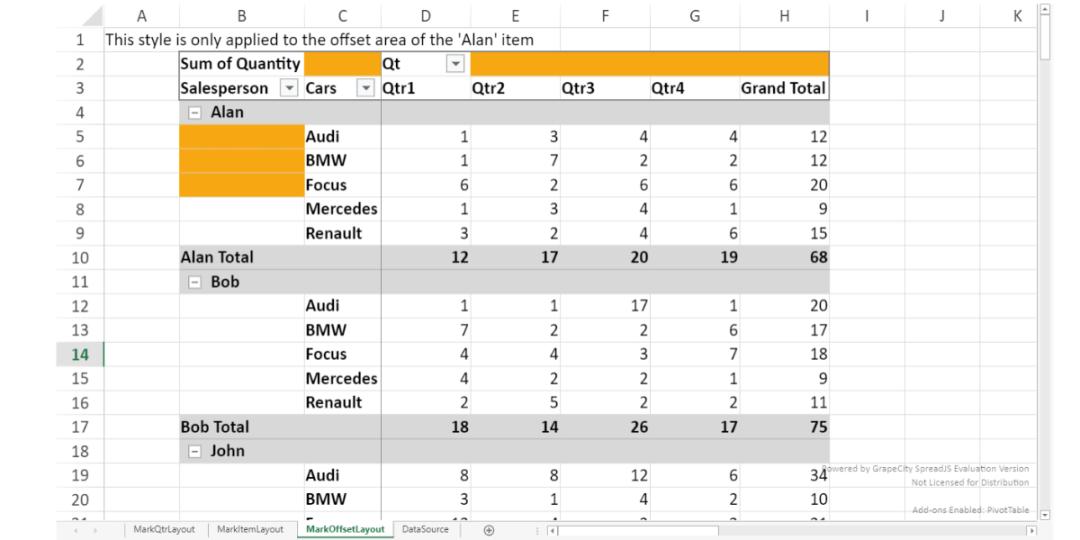The height and width of the screenshot is (540, 1080).
Task: Click the 'Sum of Quantity' cell
Action: pos(241,64)
